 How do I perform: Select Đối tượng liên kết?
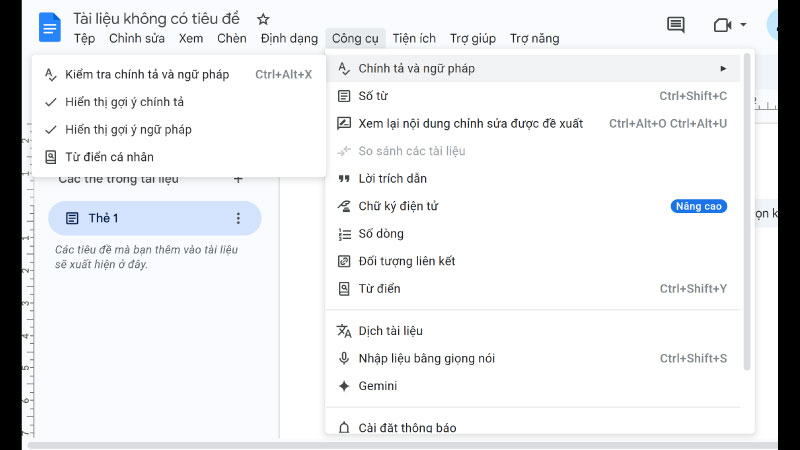click(x=533, y=261)
